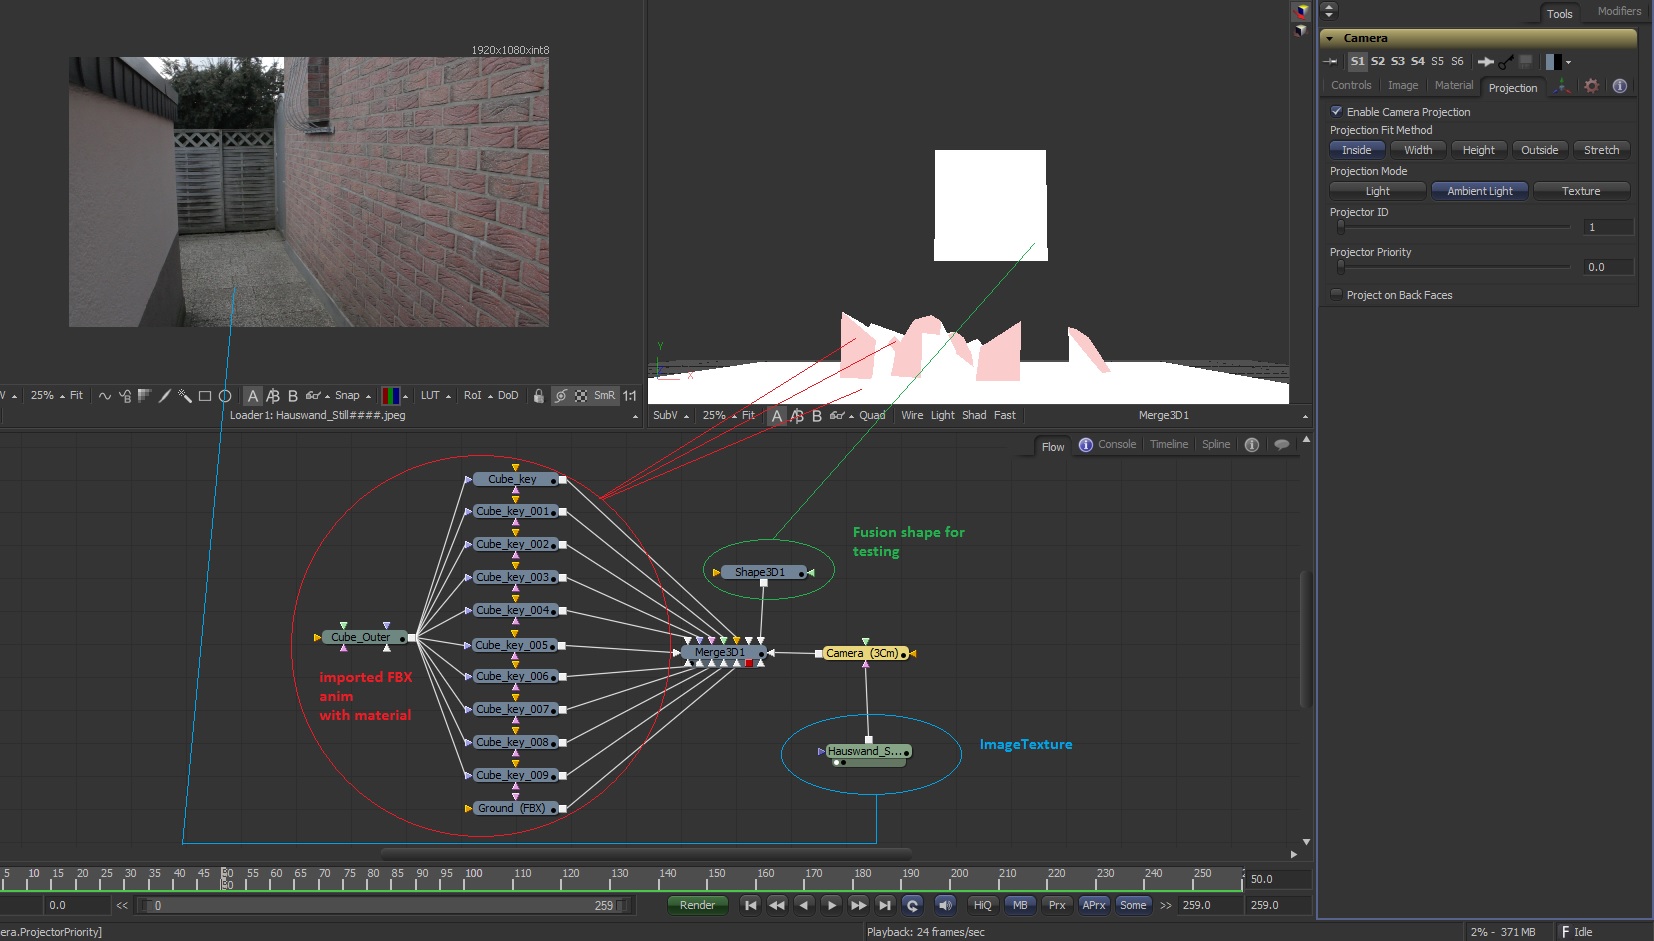Open info icon beside Console tab
Viewport: 1654px width, 941px height.
pos(1086,445)
